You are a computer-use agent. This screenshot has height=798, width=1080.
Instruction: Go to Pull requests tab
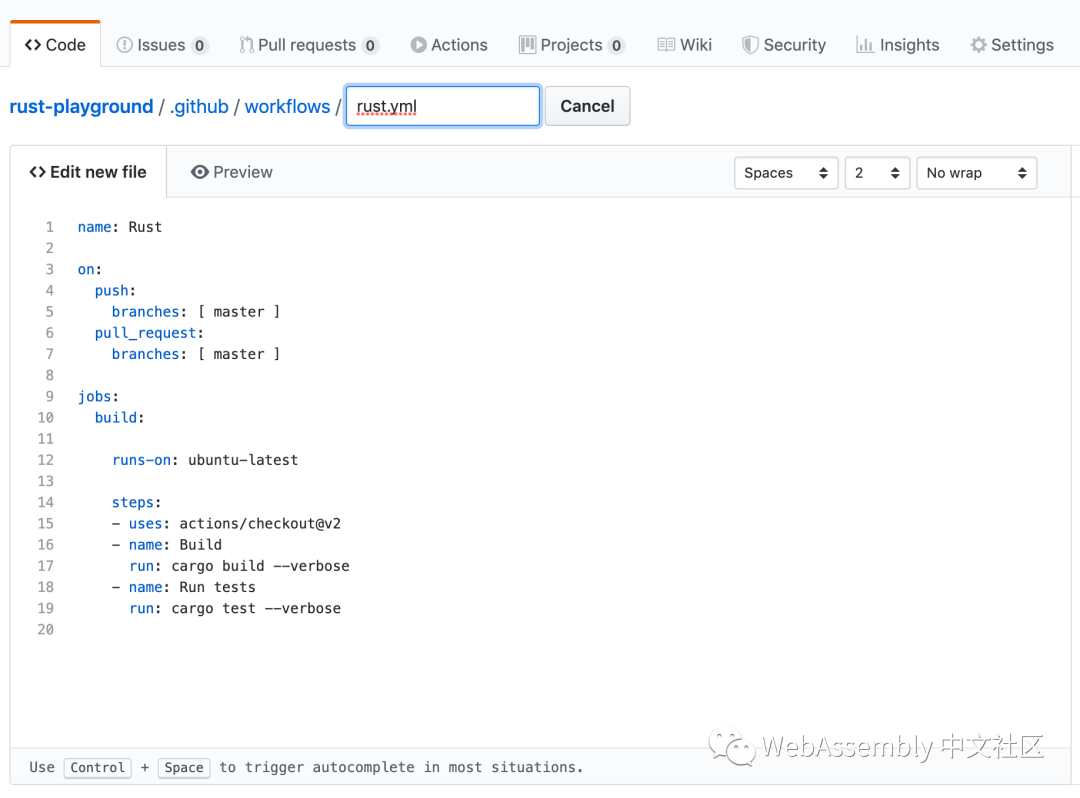pyautogui.click(x=309, y=45)
